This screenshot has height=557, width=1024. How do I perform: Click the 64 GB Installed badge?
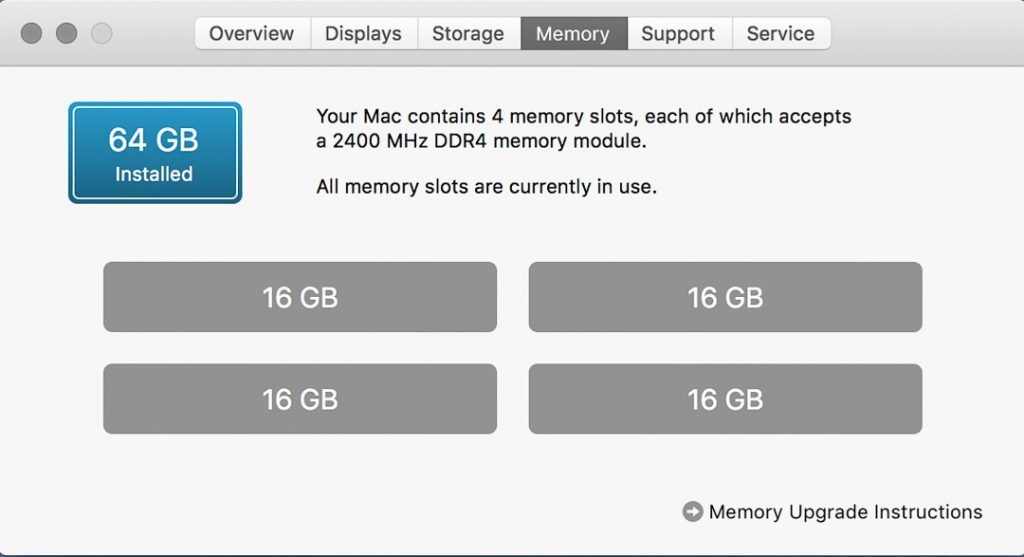click(x=155, y=153)
